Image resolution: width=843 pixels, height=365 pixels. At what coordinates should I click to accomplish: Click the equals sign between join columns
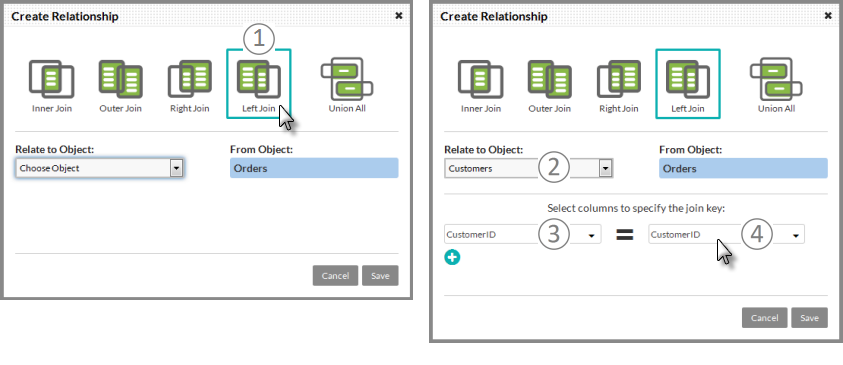625,235
